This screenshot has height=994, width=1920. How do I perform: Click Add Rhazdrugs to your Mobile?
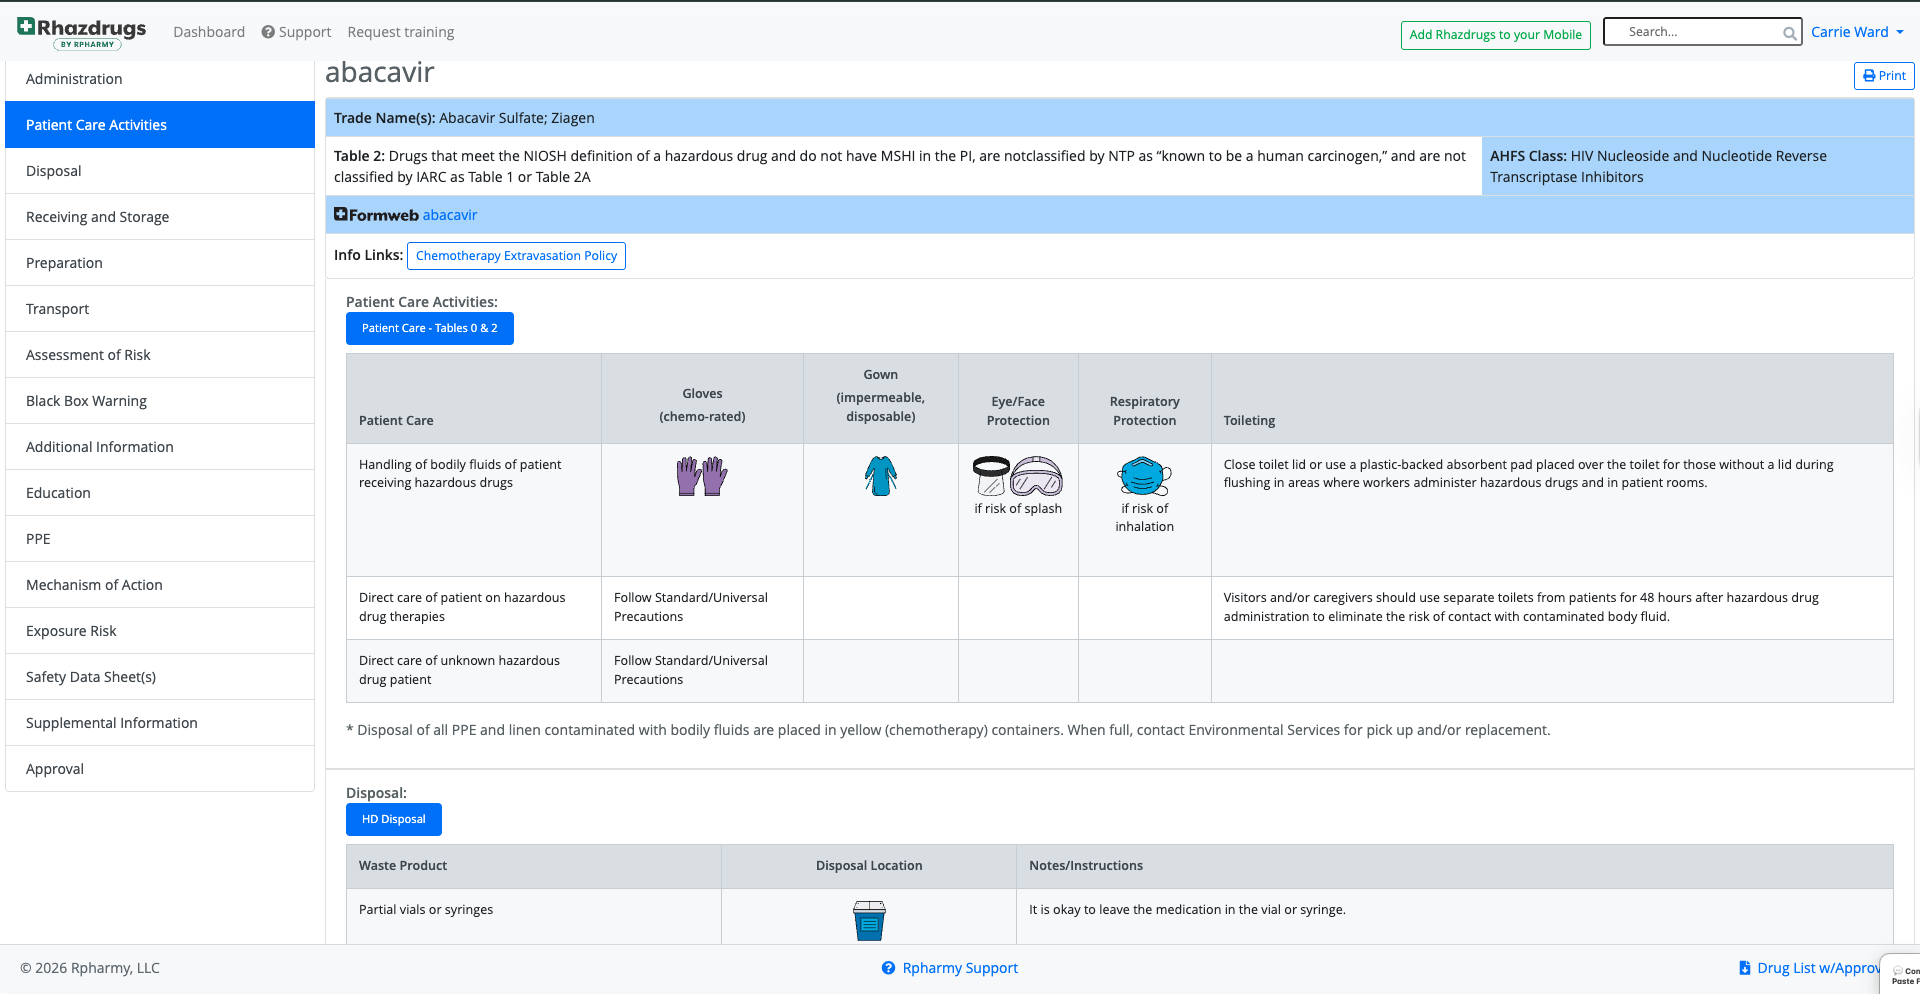(x=1495, y=35)
